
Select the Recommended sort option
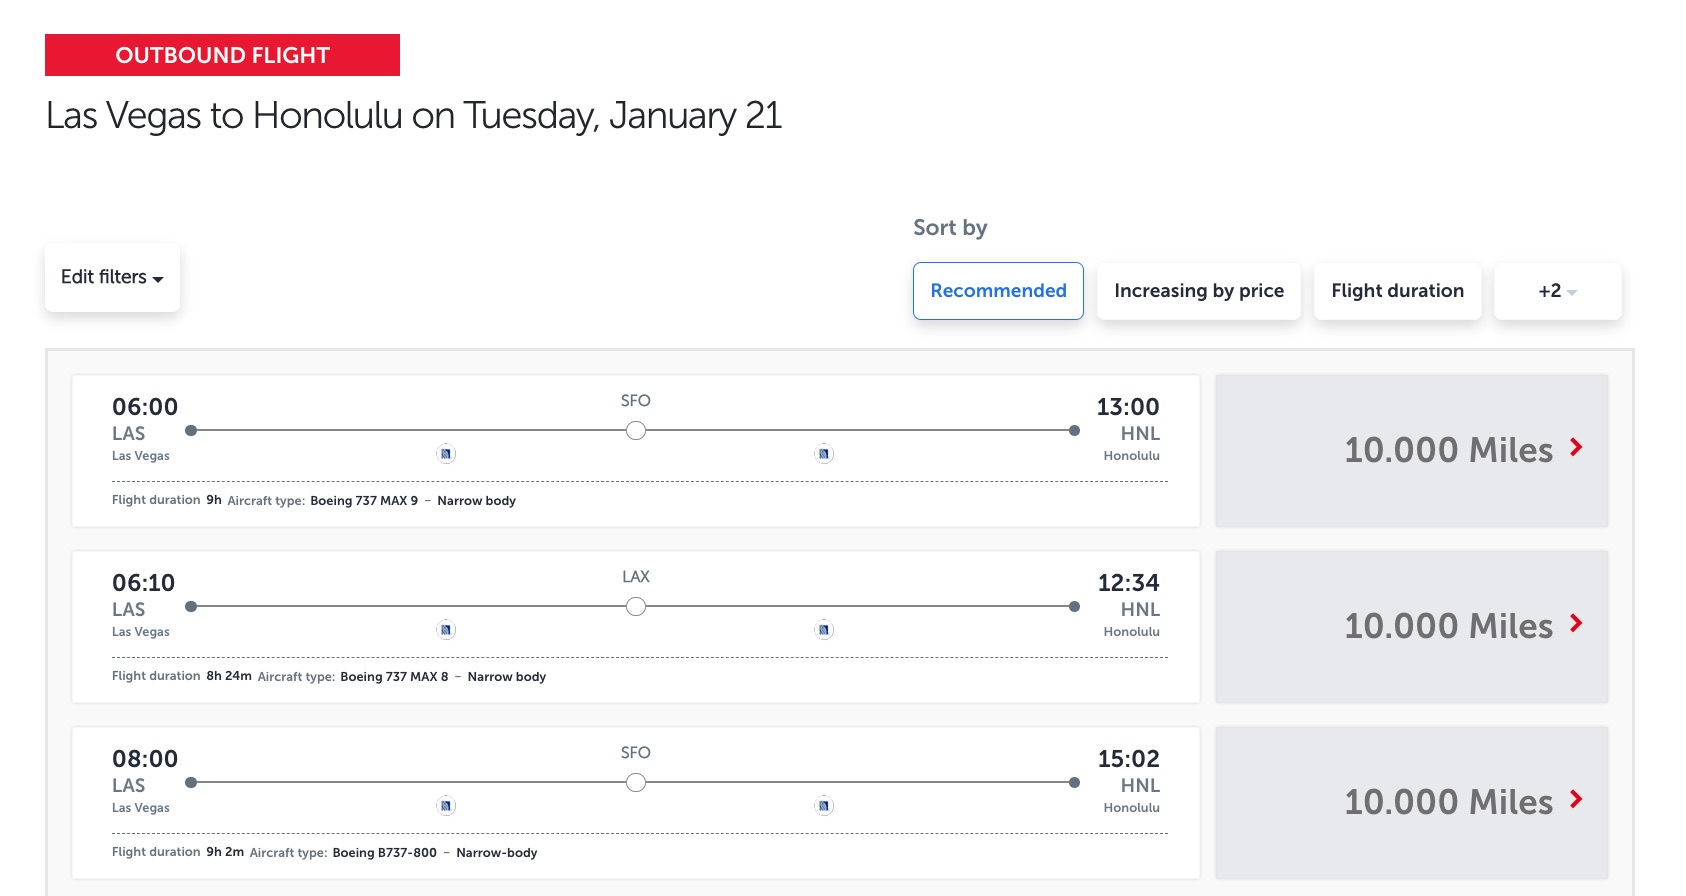pos(998,291)
